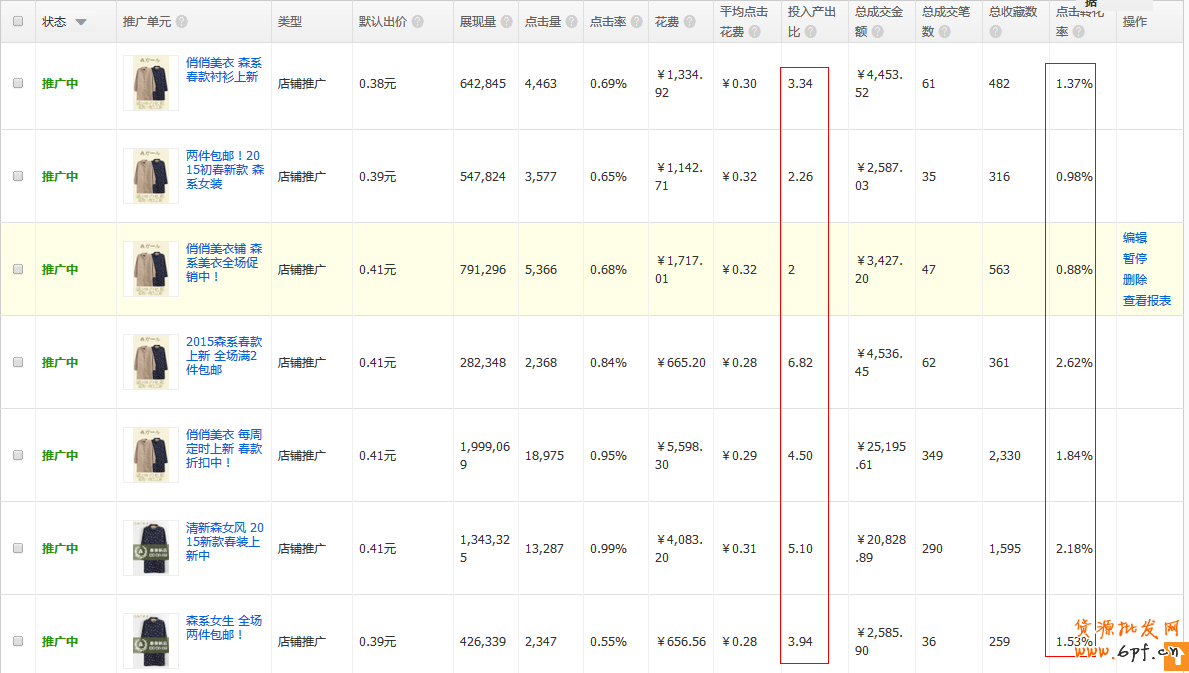Click 暂停 to pause the promotion
Viewport: 1189px width, 673px height.
1134,259
